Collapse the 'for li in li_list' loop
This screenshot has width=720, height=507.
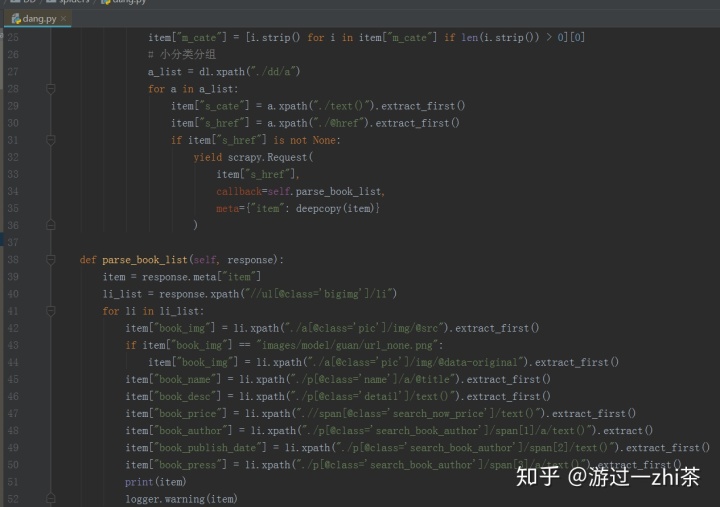coord(51,311)
